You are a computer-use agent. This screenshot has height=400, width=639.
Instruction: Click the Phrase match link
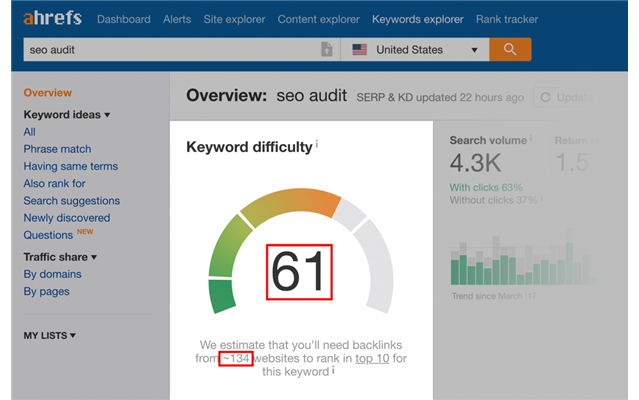coord(57,149)
